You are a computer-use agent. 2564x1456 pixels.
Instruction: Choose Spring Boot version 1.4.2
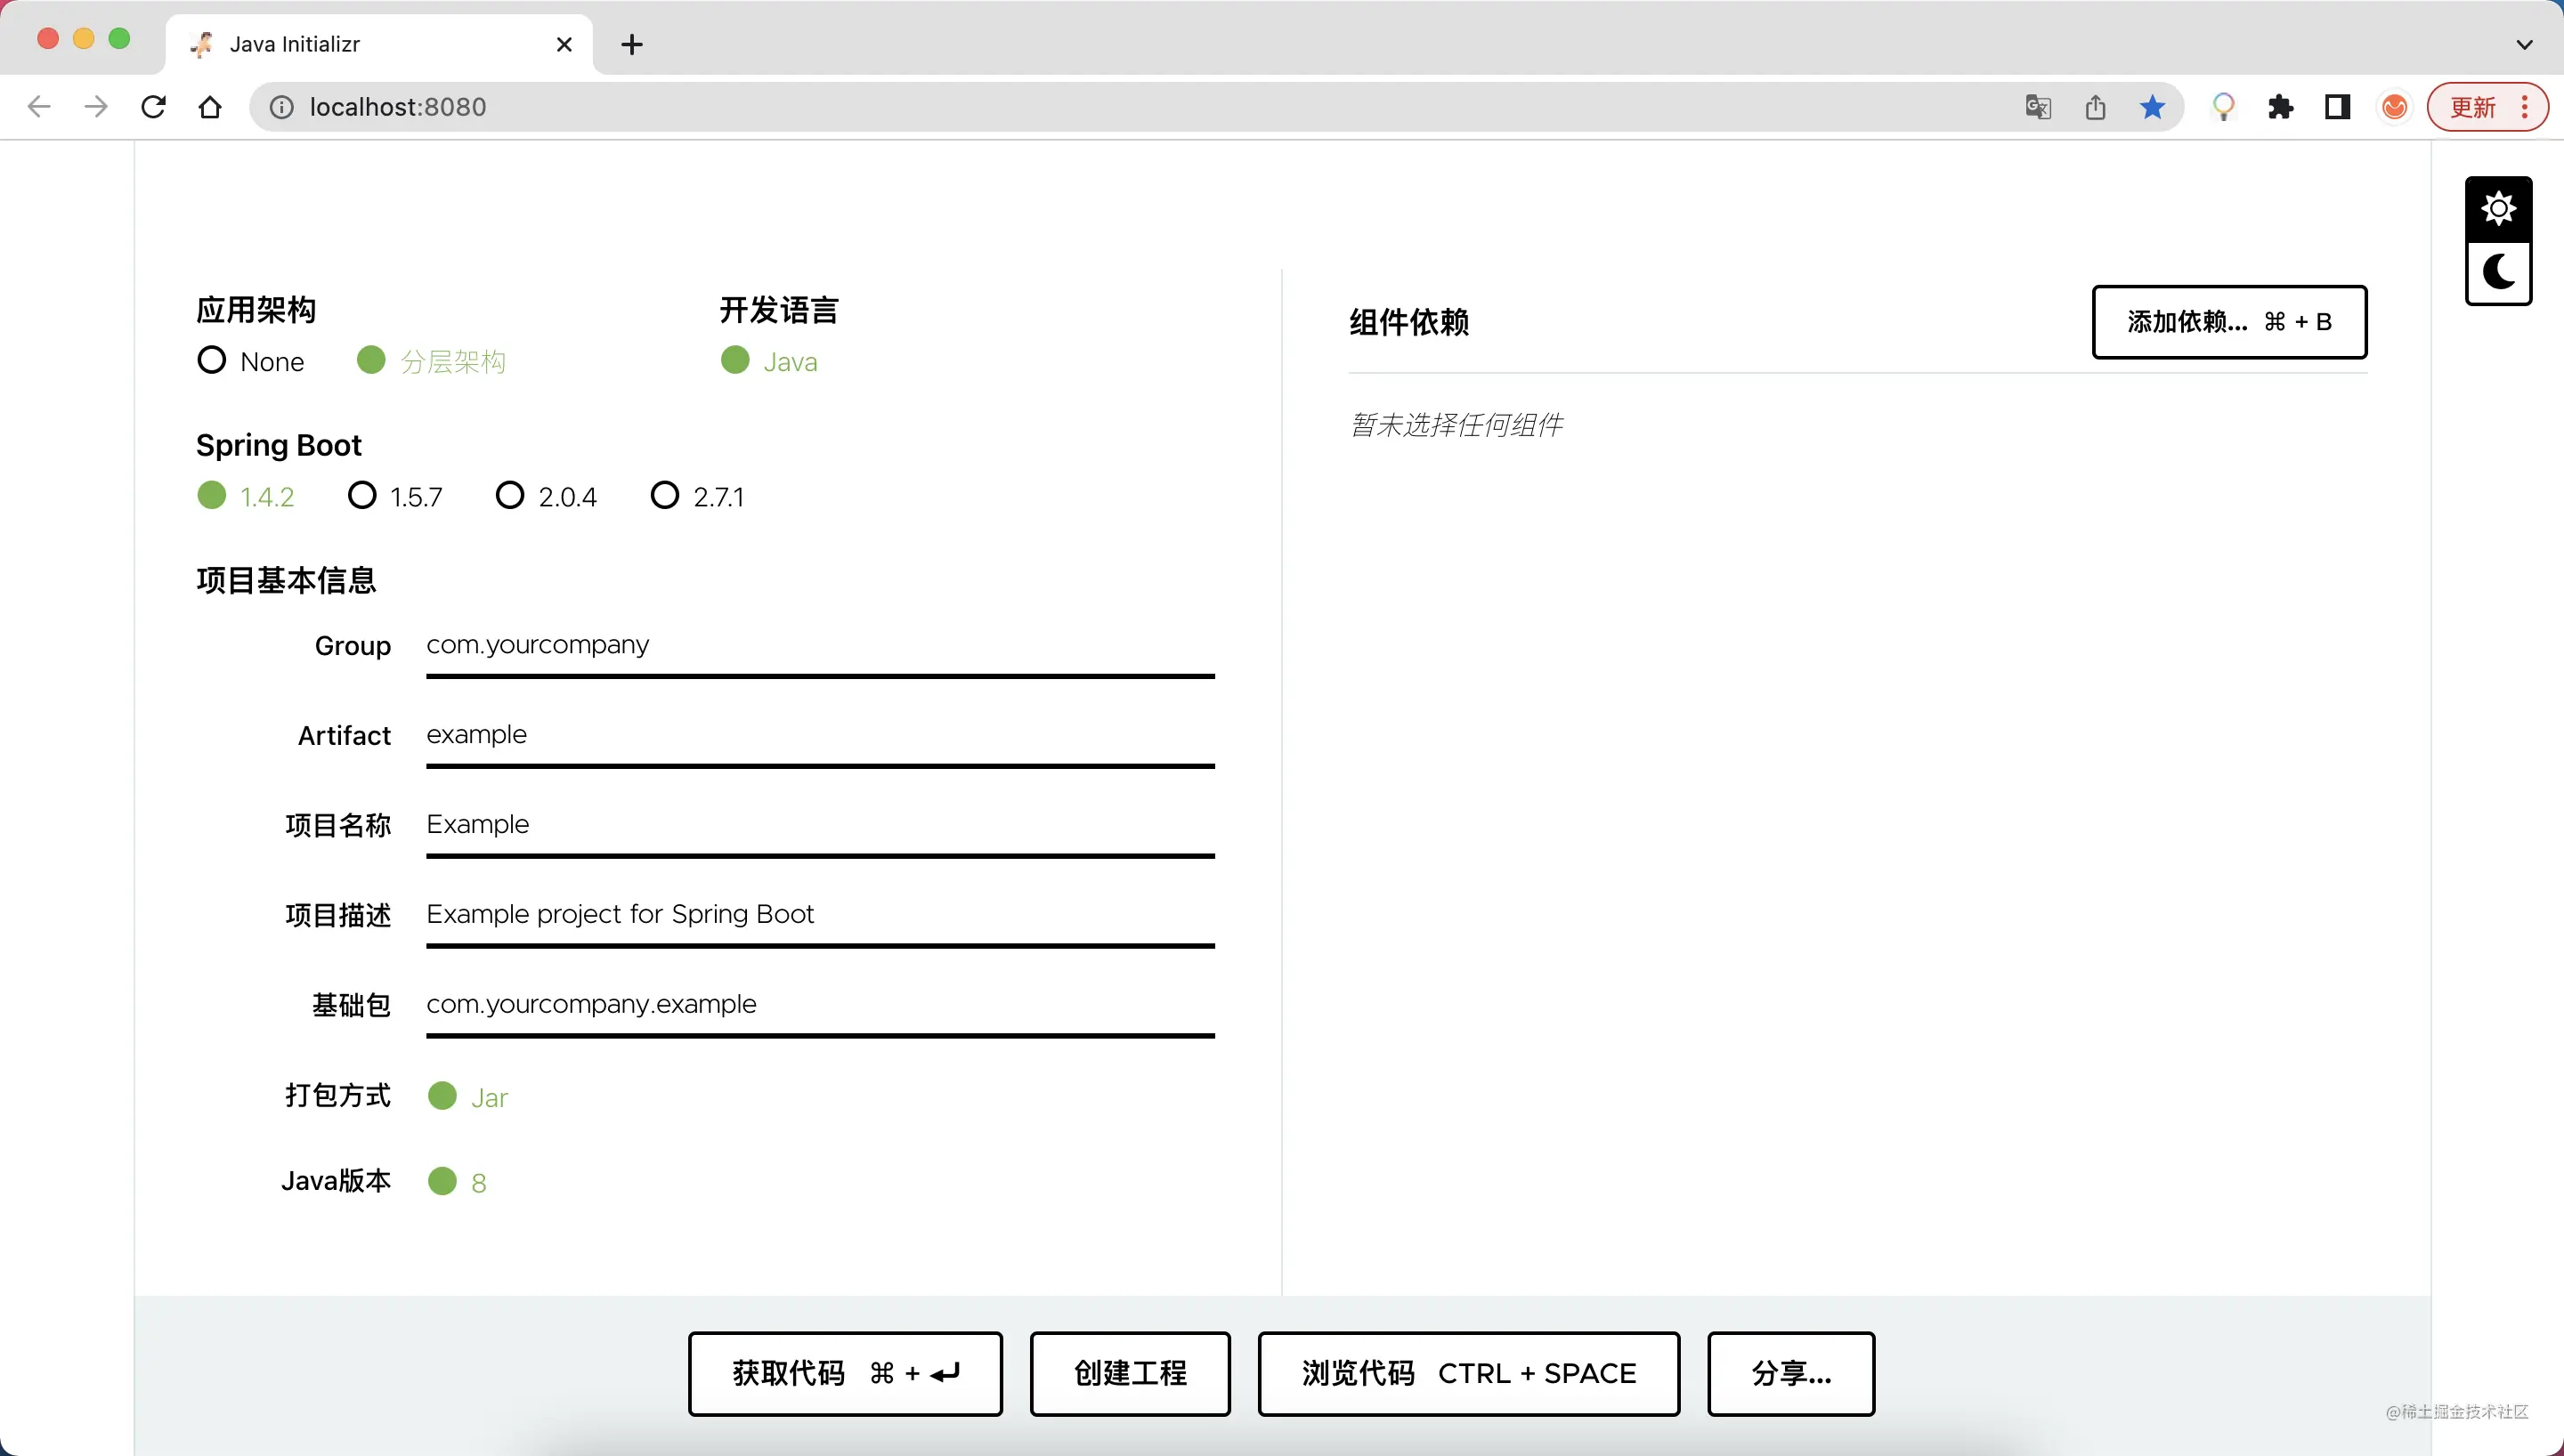[x=246, y=496]
